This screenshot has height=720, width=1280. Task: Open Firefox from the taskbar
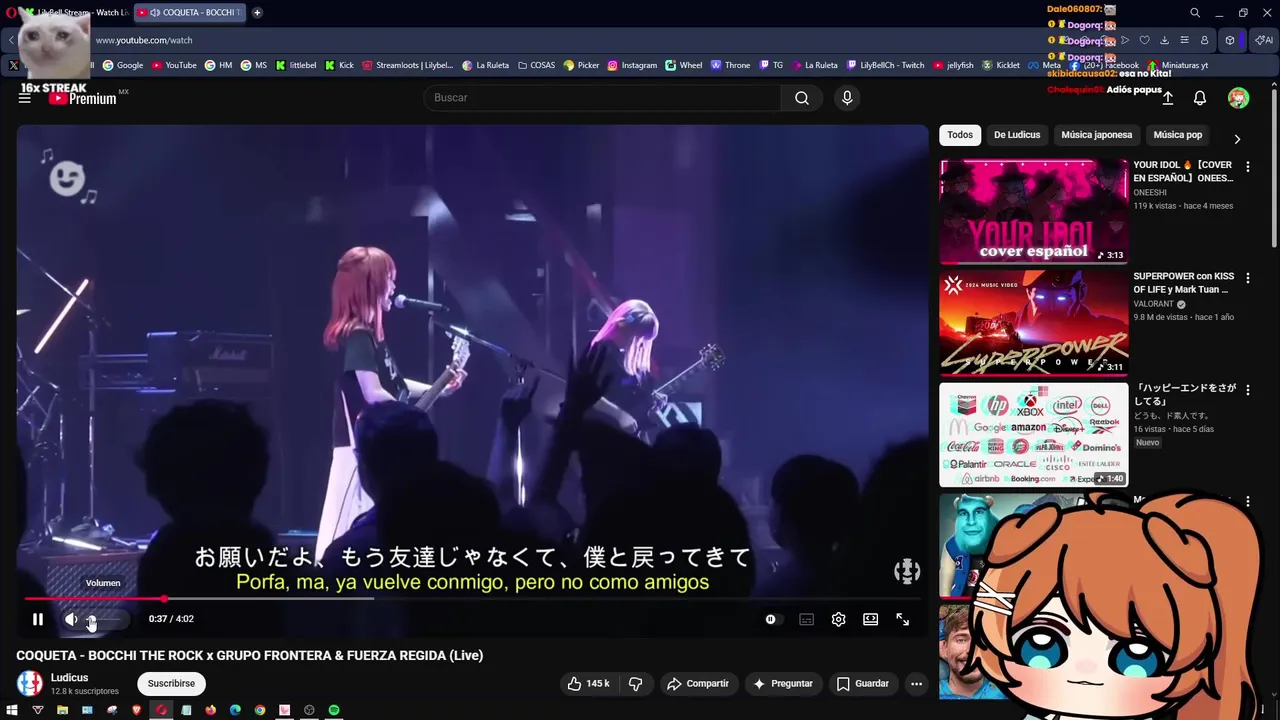210,710
